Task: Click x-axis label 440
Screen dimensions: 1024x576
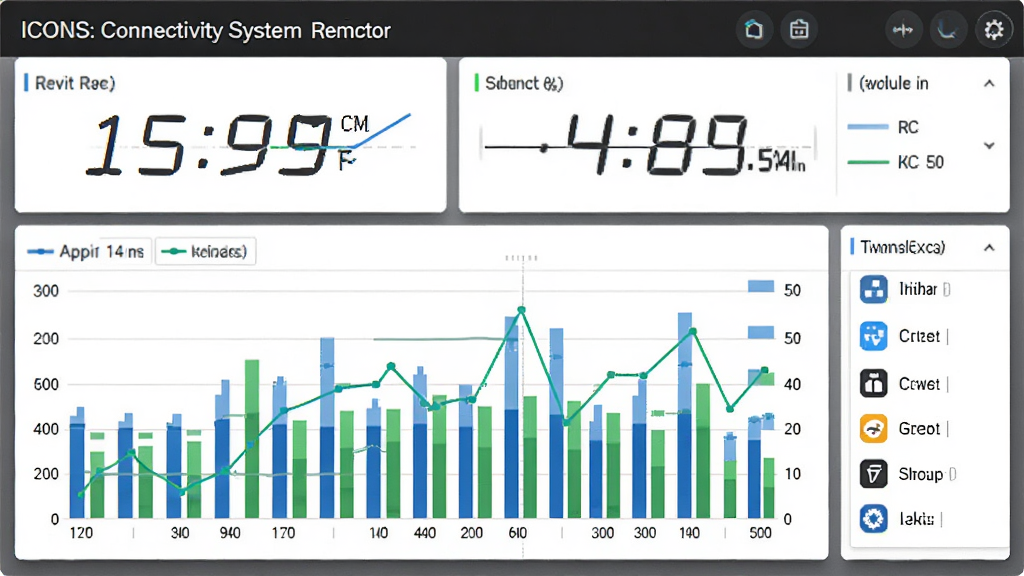Action: click(x=424, y=533)
